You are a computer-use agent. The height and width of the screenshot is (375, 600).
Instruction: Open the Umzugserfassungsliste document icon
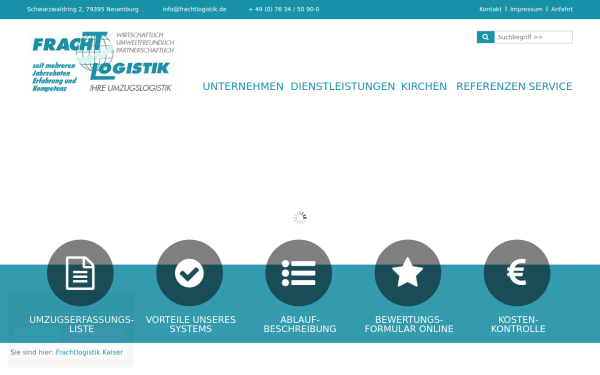(80, 273)
